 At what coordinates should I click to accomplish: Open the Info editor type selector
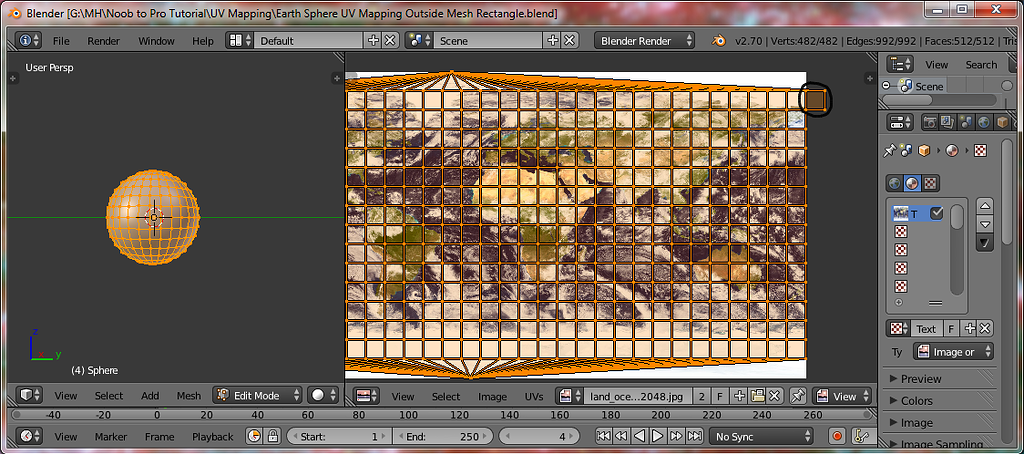[27, 41]
